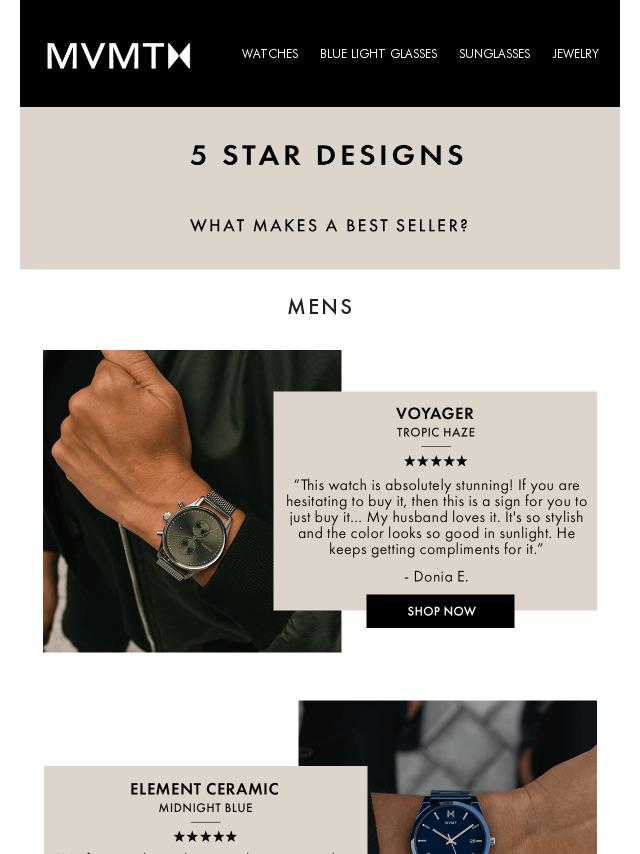Click the Element Ceramic five-star rating
This screenshot has width=640, height=854.
(205, 836)
